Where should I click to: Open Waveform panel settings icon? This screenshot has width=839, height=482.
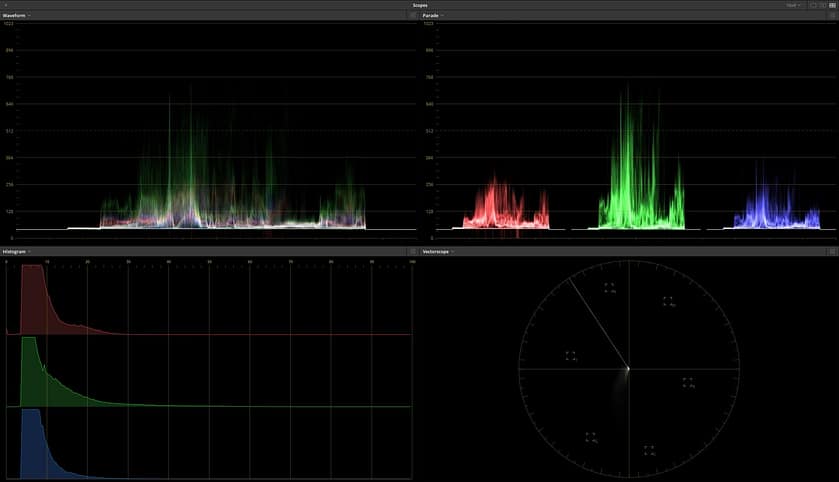click(x=413, y=16)
